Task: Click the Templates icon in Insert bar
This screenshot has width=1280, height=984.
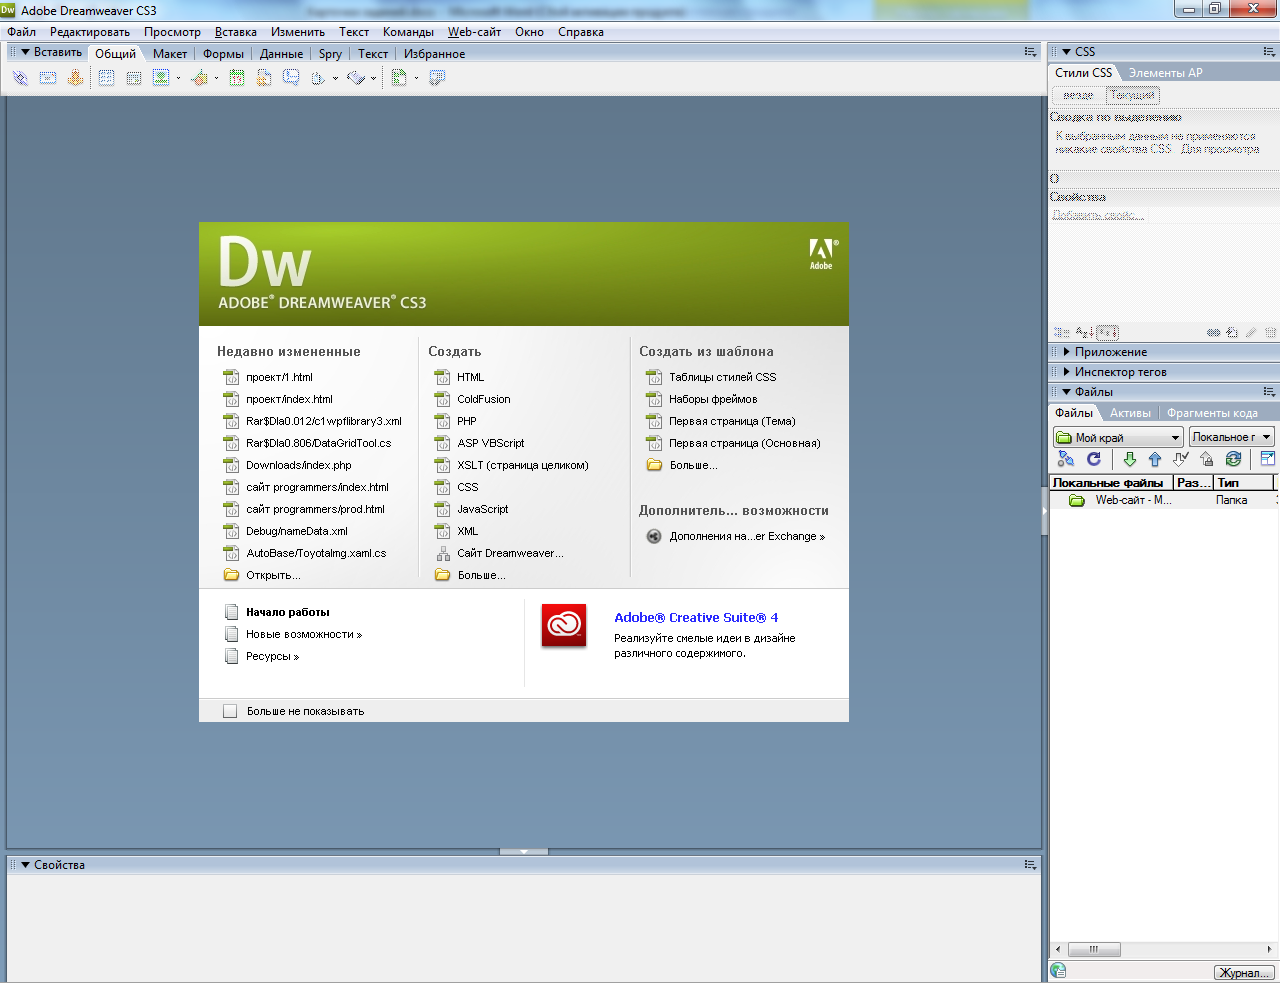Action: click(x=398, y=78)
